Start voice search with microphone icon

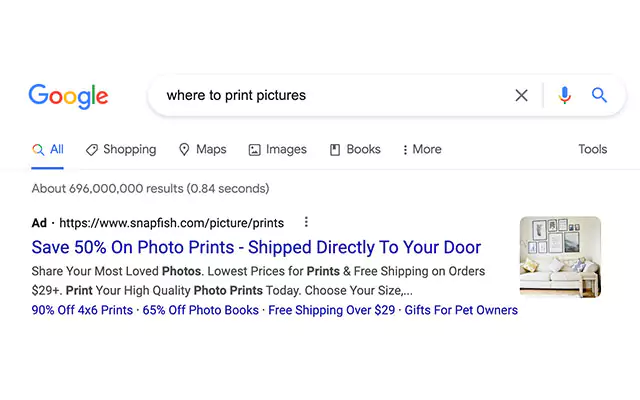coord(564,96)
